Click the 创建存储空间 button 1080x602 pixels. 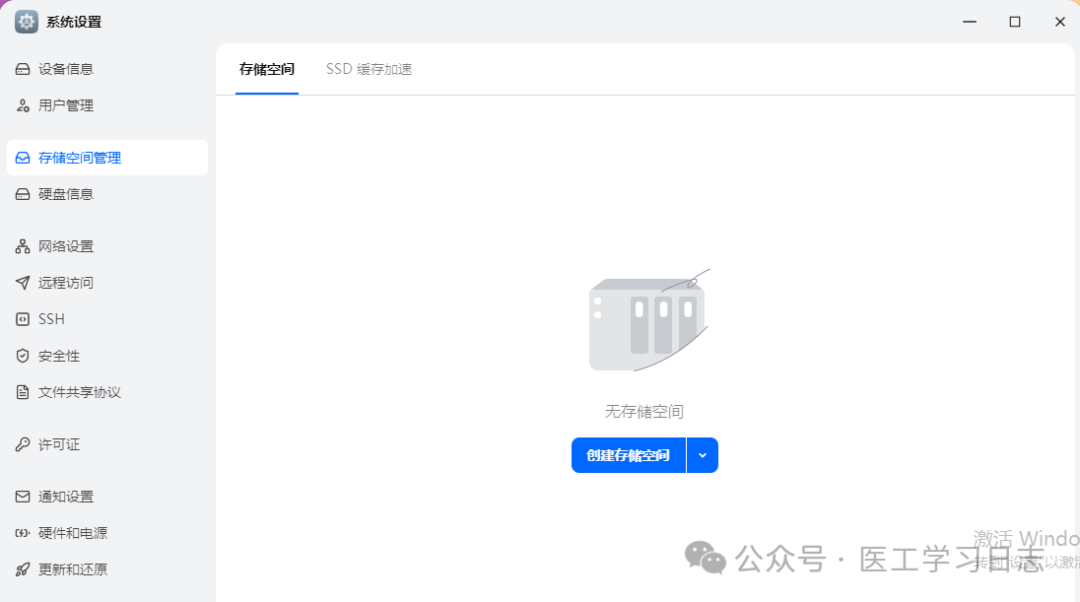tap(628, 455)
